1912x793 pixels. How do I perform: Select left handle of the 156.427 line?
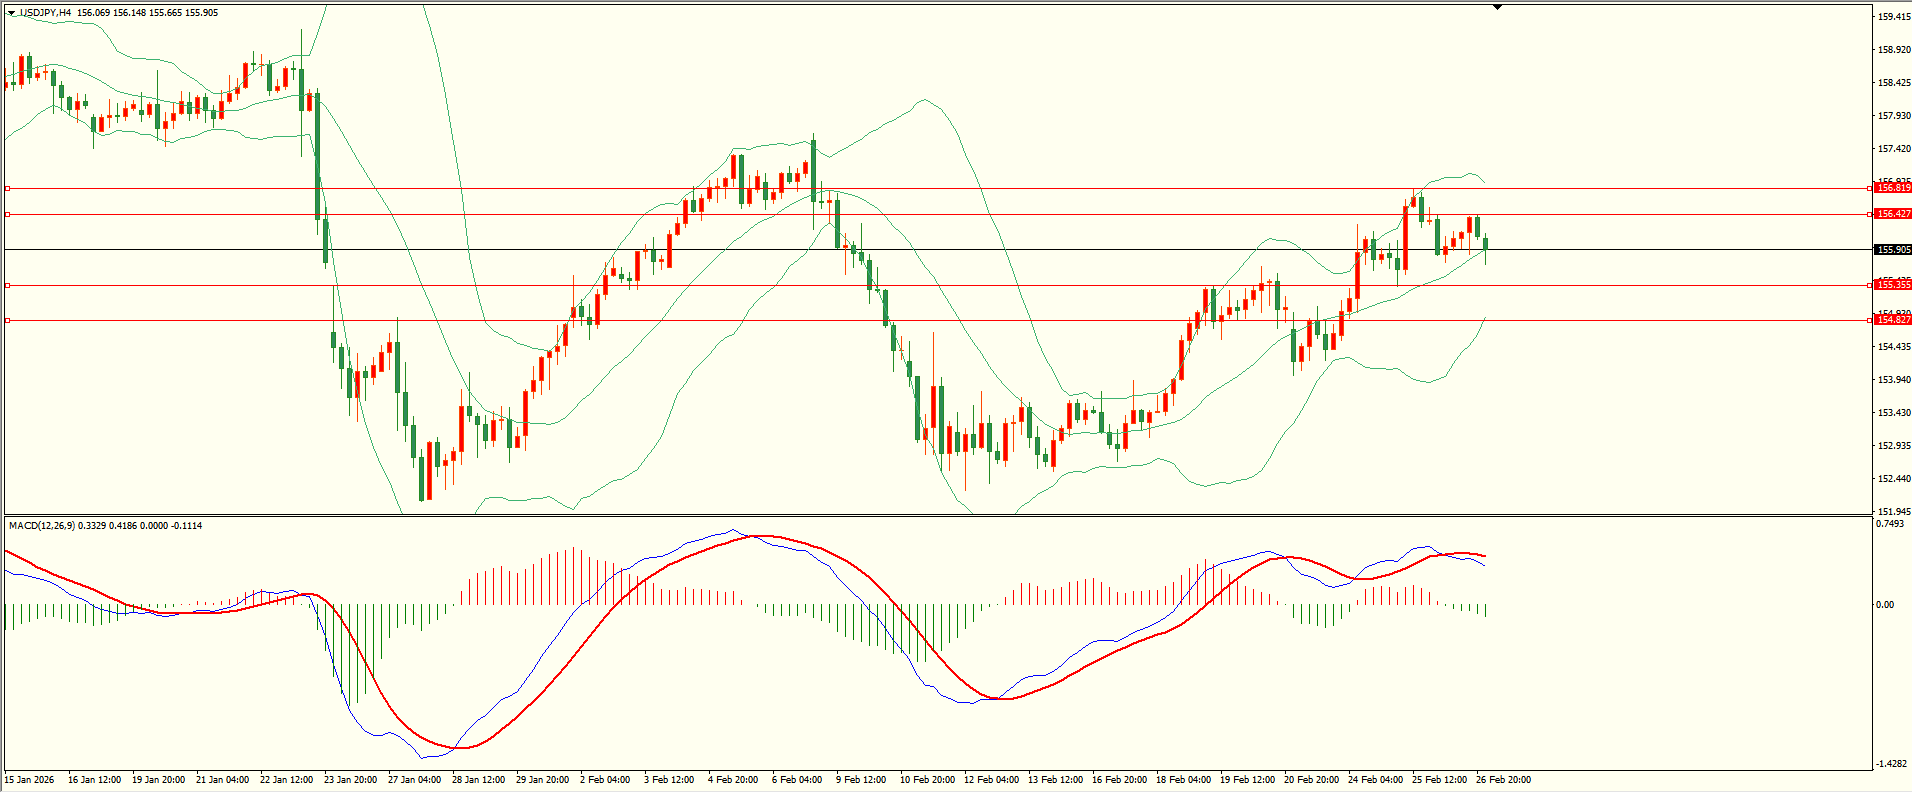[8, 214]
